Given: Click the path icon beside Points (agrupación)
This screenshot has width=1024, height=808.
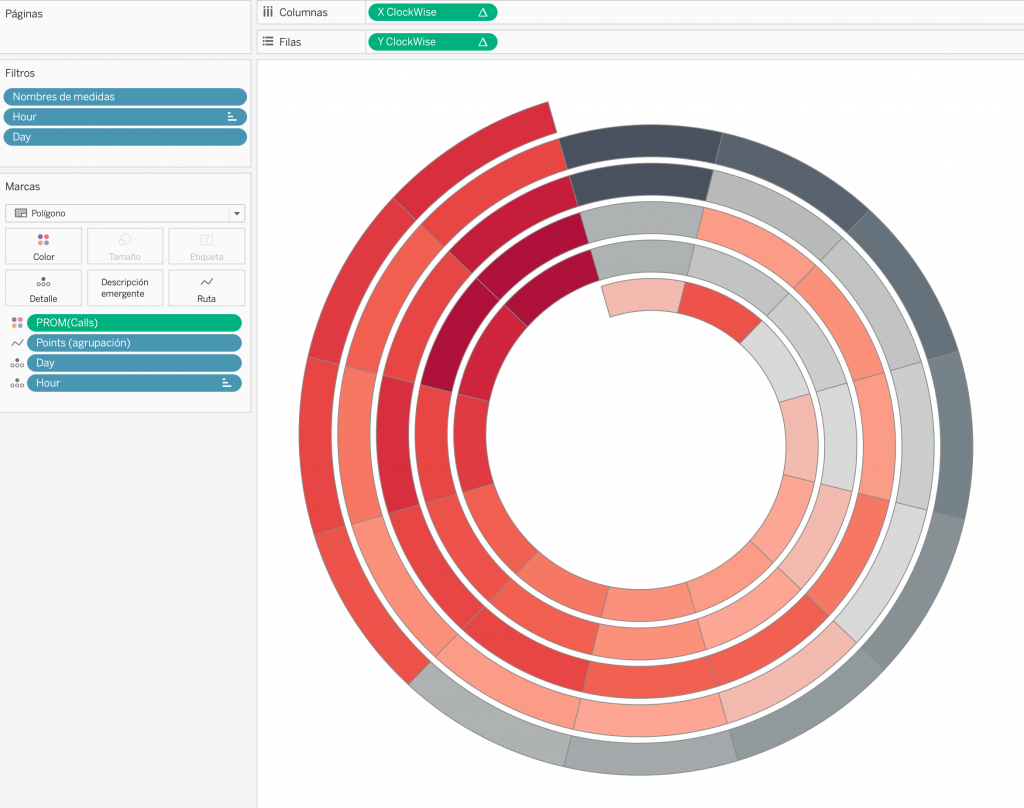Looking at the screenshot, I should pos(17,343).
